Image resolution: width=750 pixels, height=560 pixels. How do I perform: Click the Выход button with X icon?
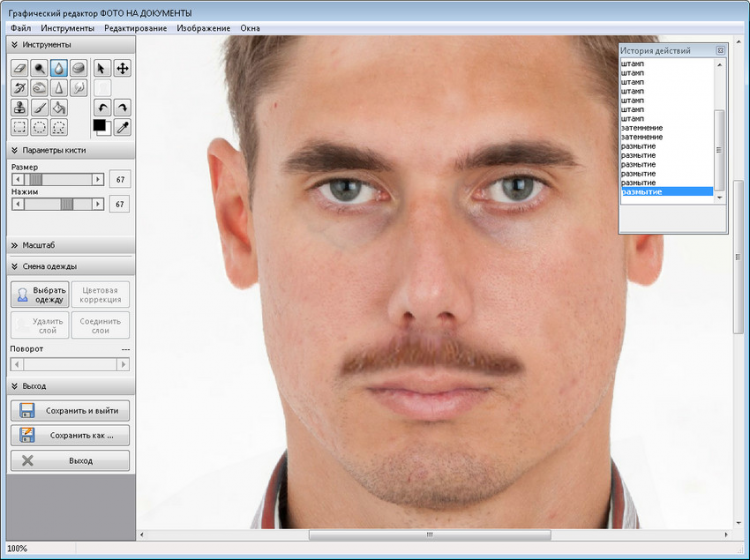[x=70, y=461]
